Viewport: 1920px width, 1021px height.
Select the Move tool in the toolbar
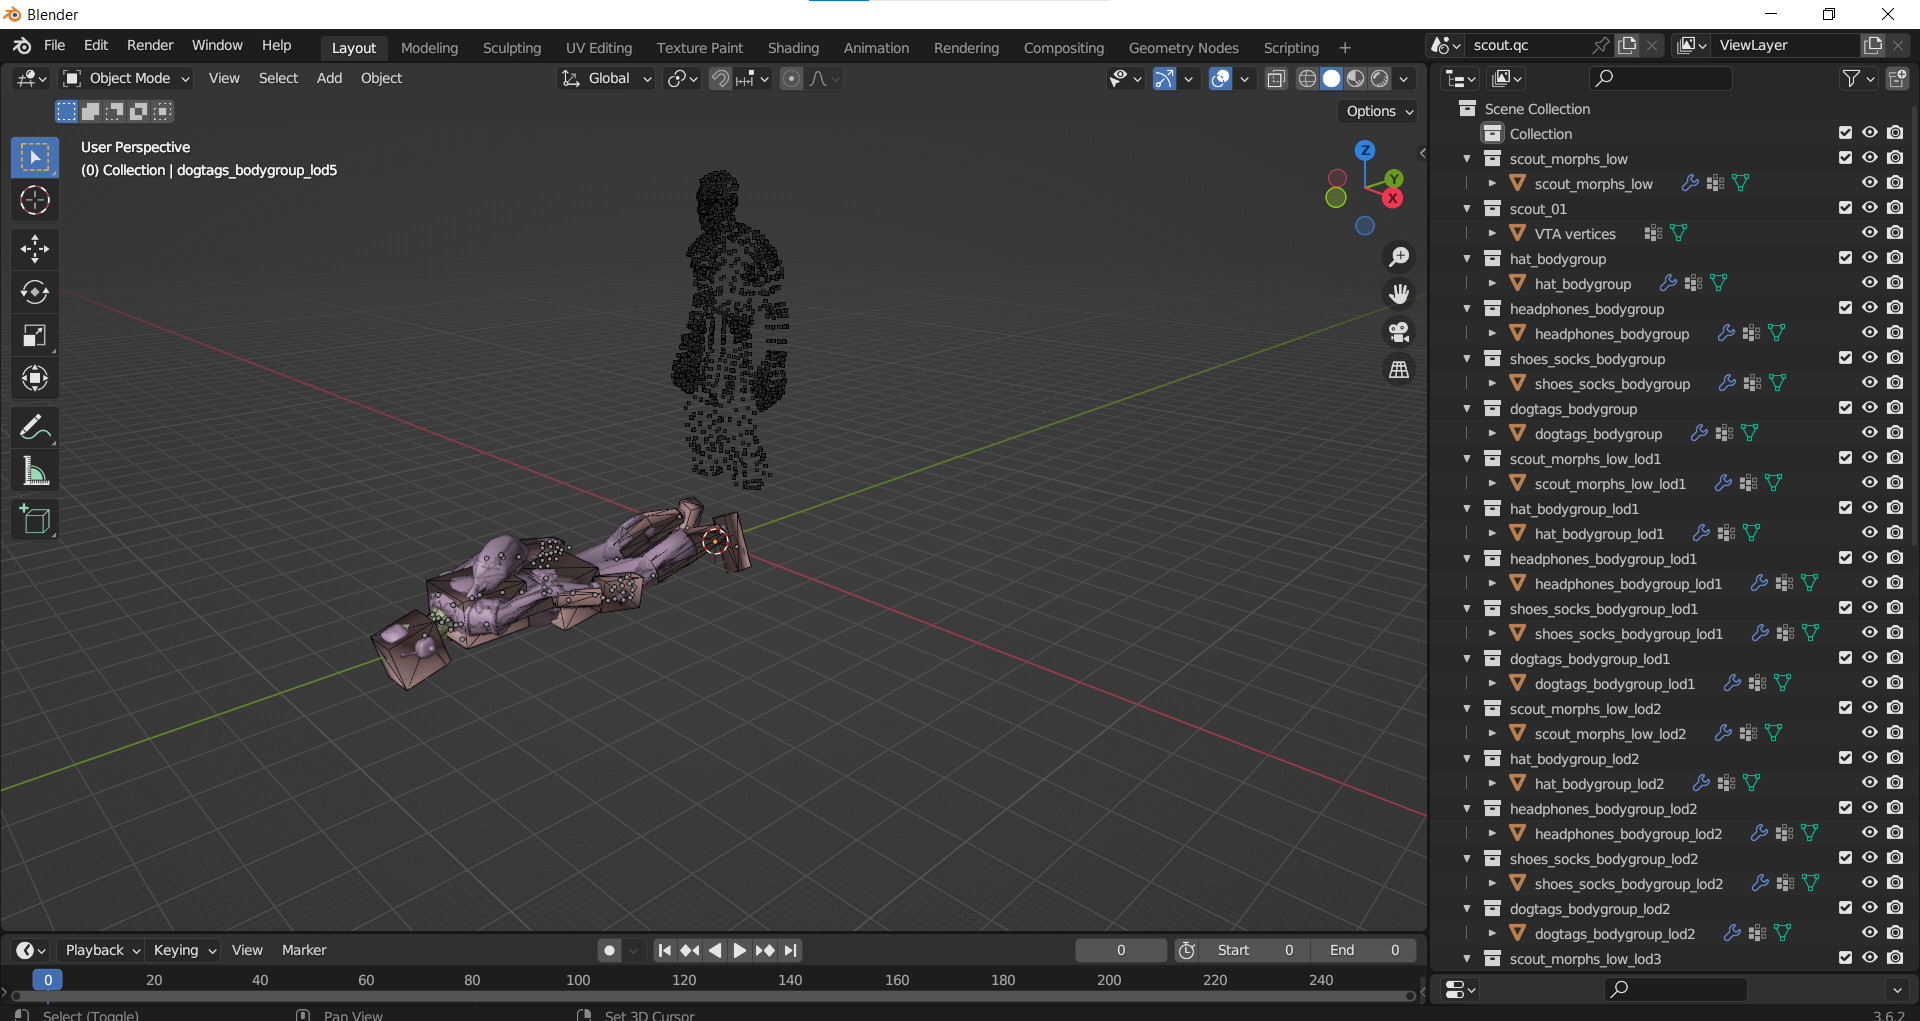point(34,248)
